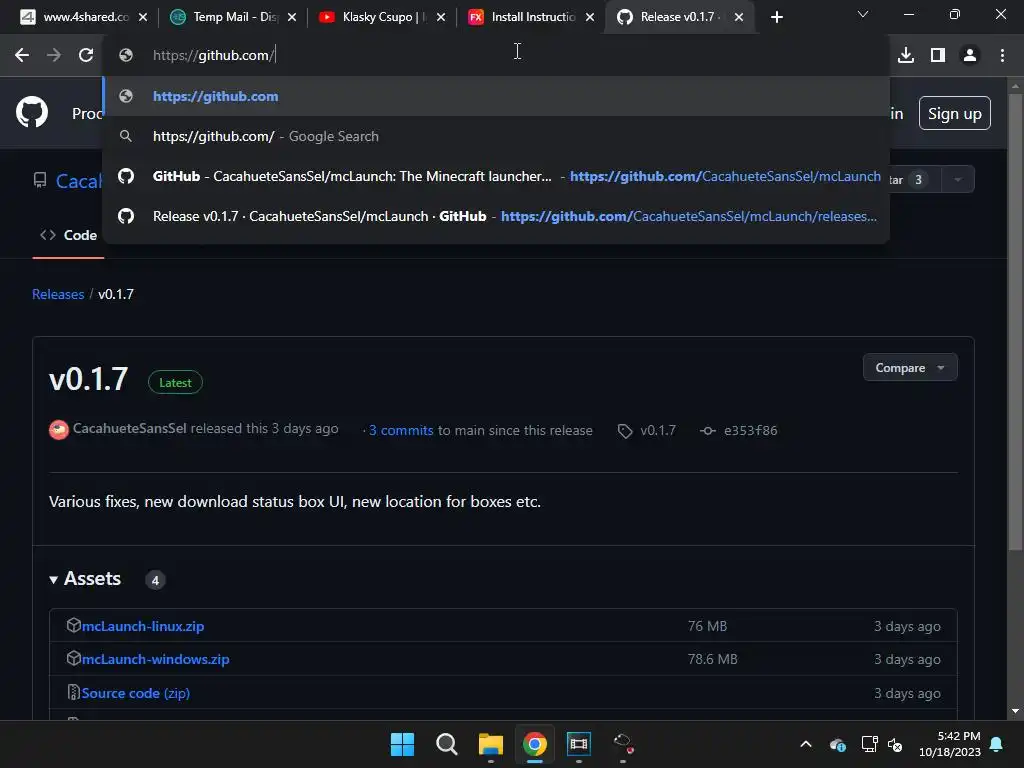The image size is (1024, 768).
Task: Click the scrollbar down arrow
Action: [1015, 711]
